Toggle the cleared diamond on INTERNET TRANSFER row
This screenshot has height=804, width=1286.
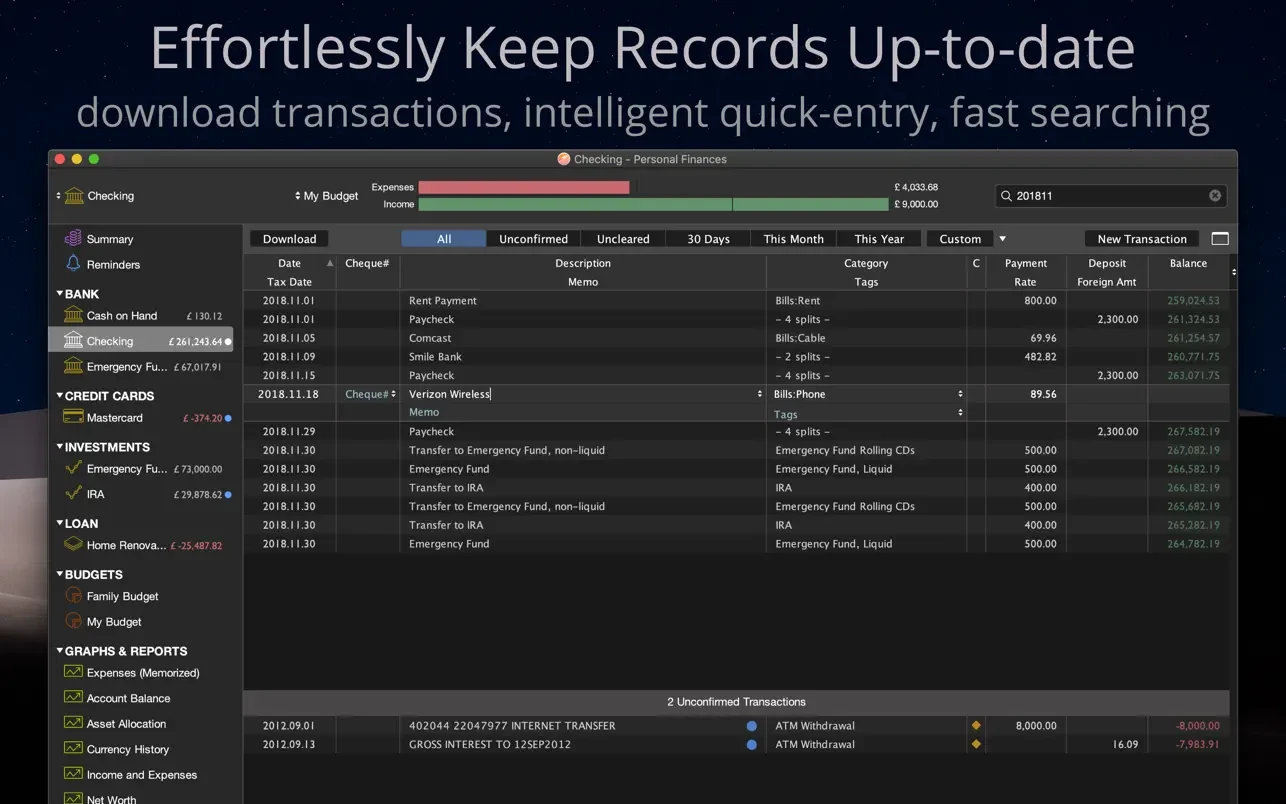click(976, 725)
